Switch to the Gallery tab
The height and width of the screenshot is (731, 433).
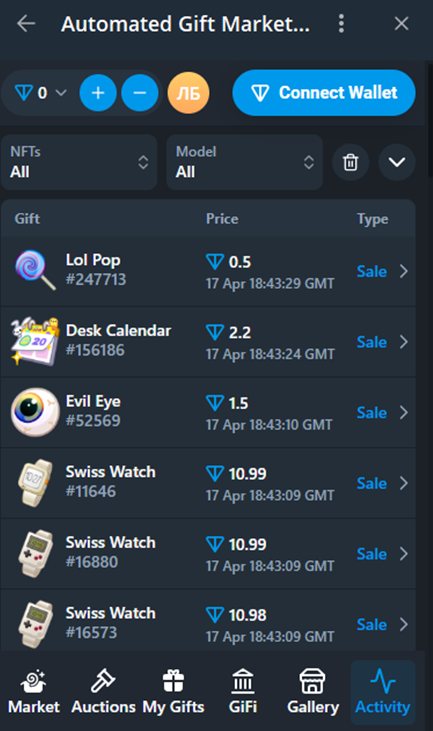coord(313,691)
